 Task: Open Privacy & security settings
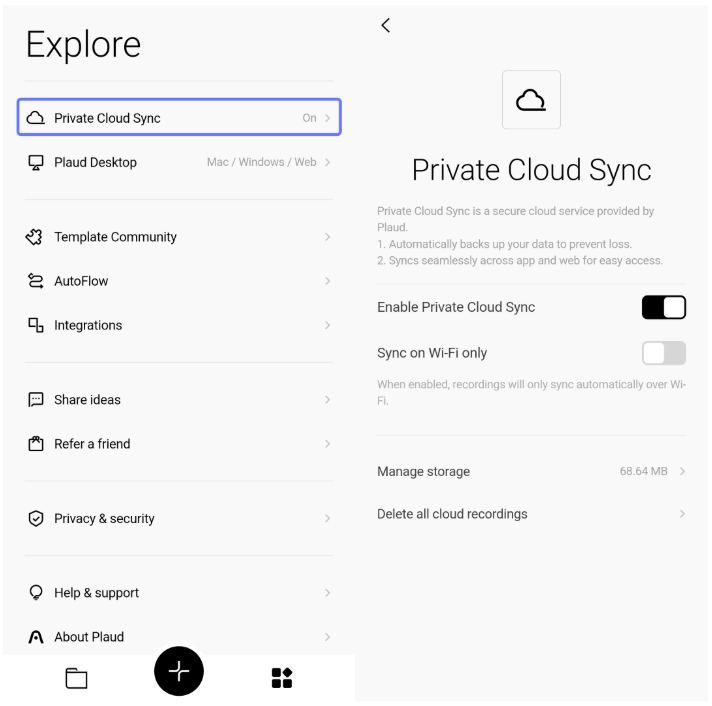coord(179,518)
